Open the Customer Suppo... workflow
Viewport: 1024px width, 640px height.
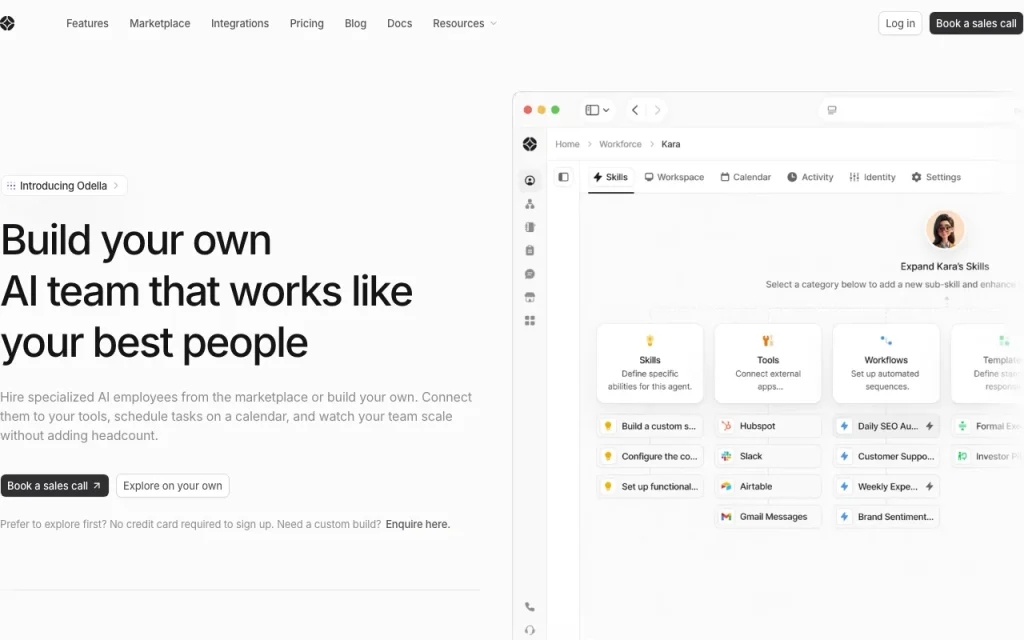tap(886, 456)
